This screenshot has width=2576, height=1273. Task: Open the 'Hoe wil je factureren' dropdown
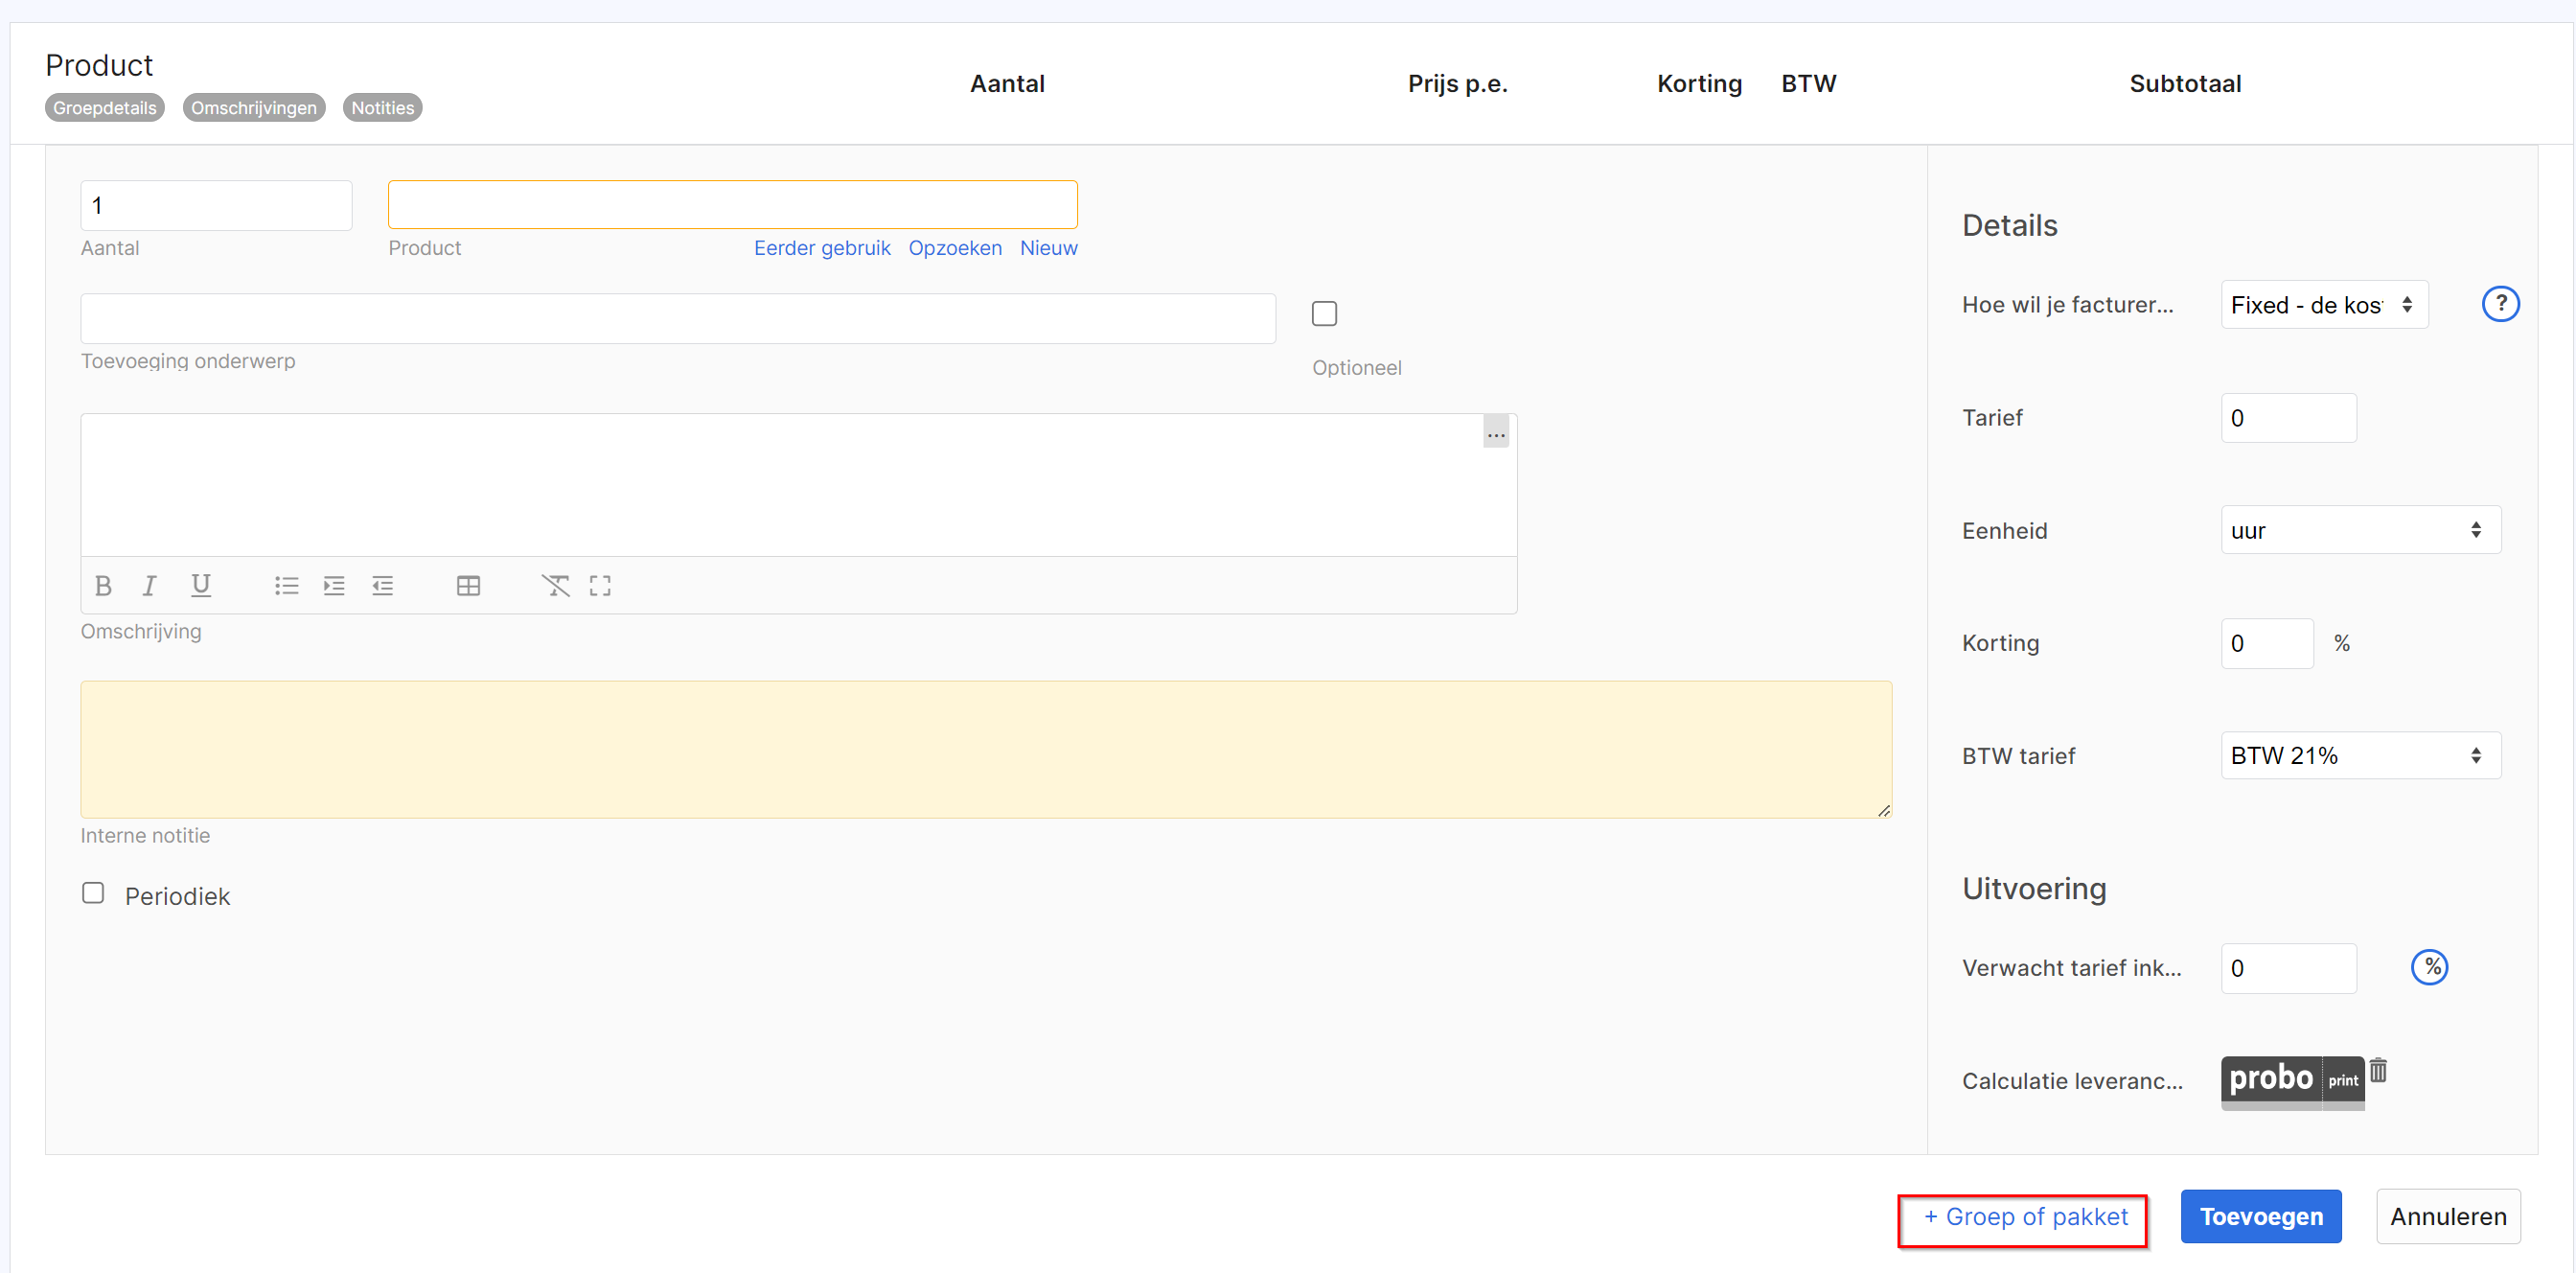[x=2325, y=305]
